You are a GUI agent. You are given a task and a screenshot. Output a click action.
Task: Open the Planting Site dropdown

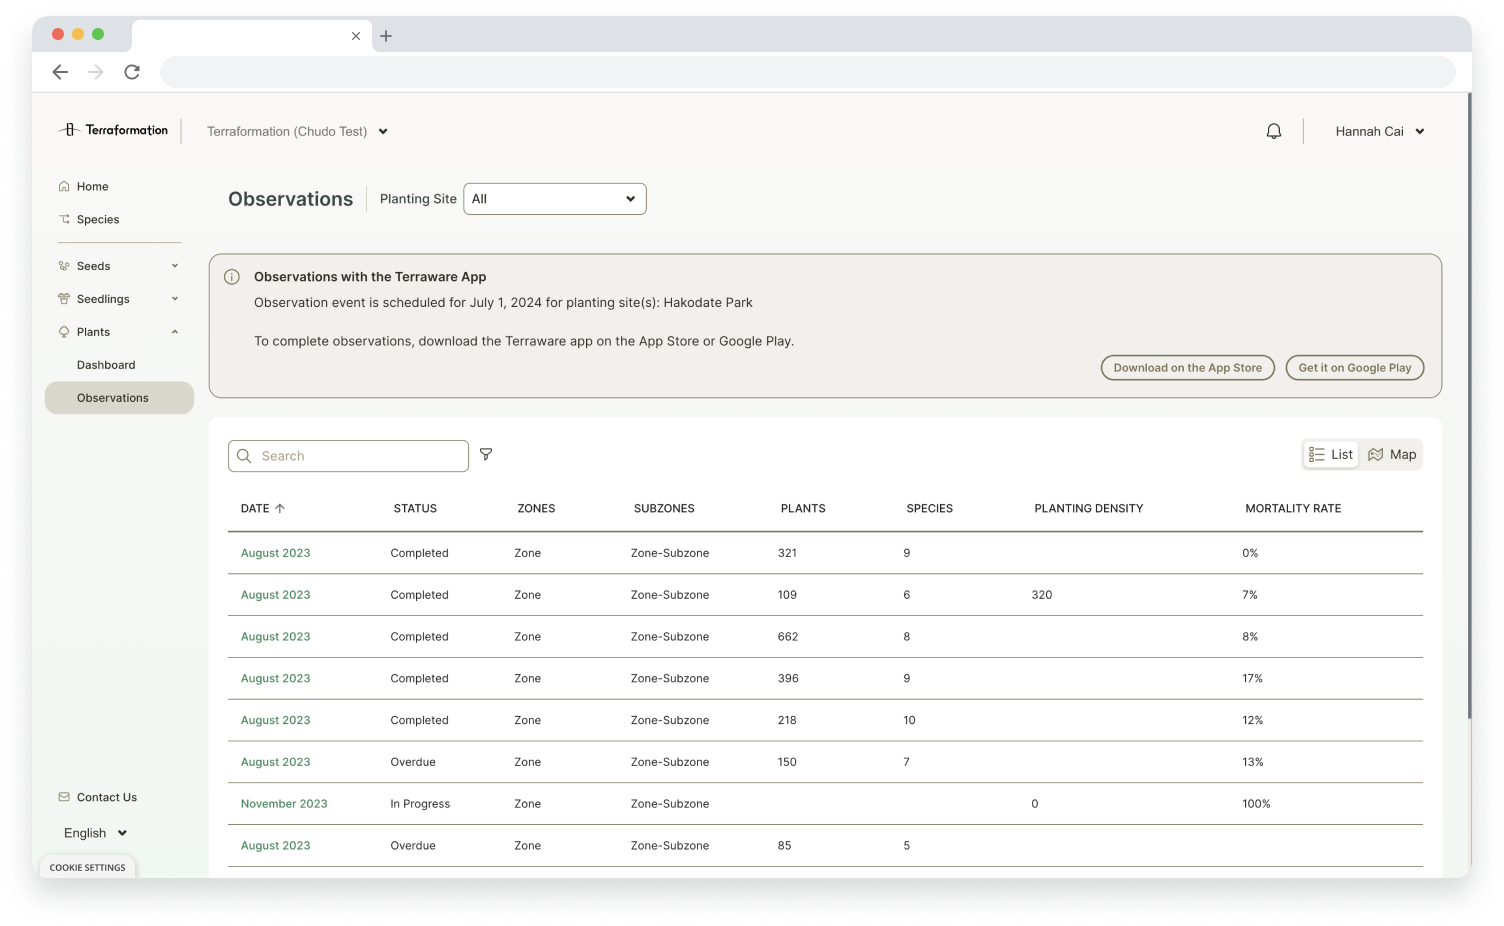(x=554, y=198)
